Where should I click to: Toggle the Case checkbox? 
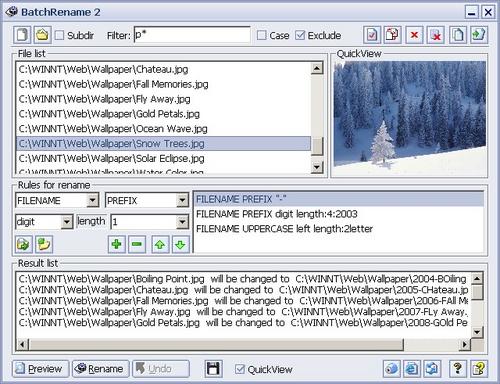(262, 35)
